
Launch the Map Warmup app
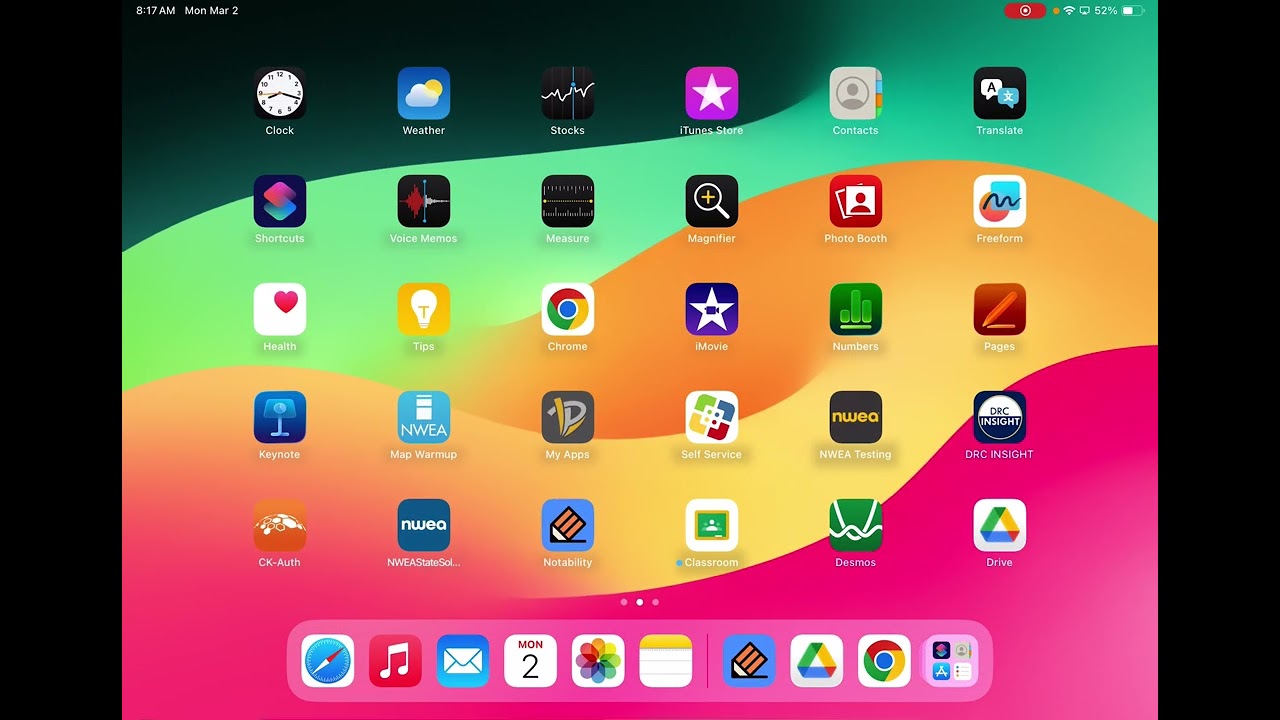click(424, 417)
